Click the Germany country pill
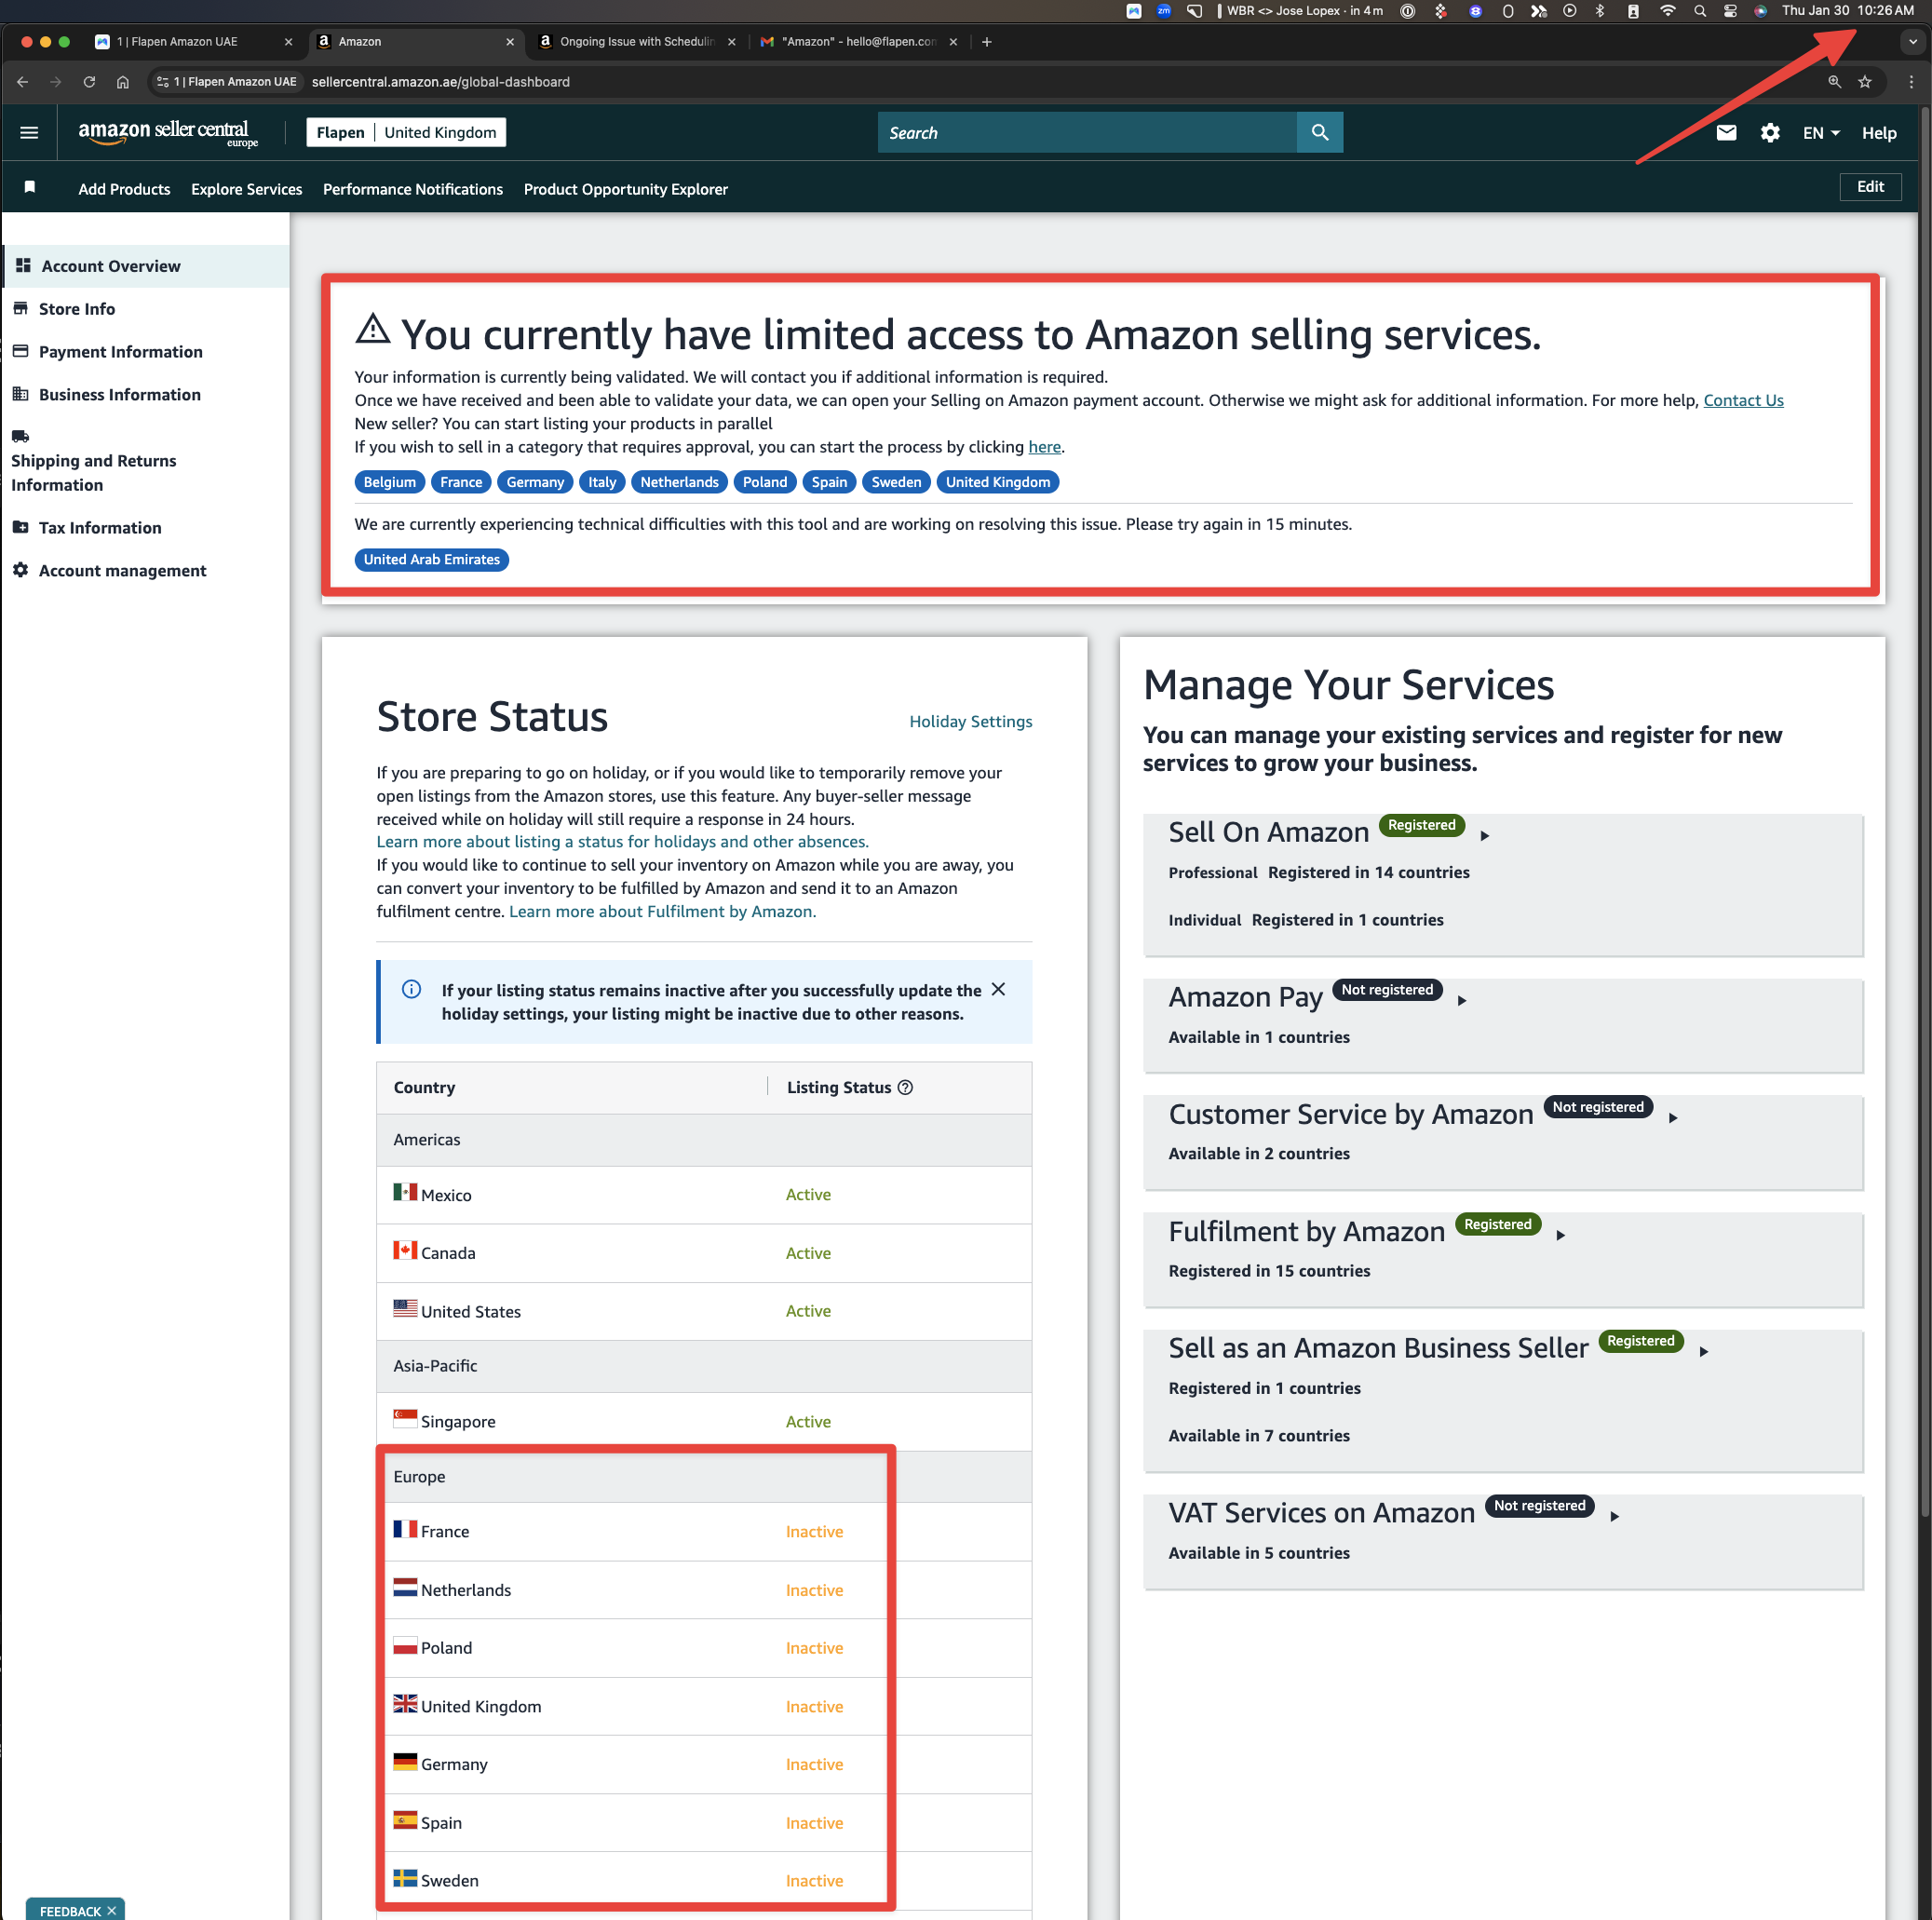The height and width of the screenshot is (1920, 1932). point(535,482)
